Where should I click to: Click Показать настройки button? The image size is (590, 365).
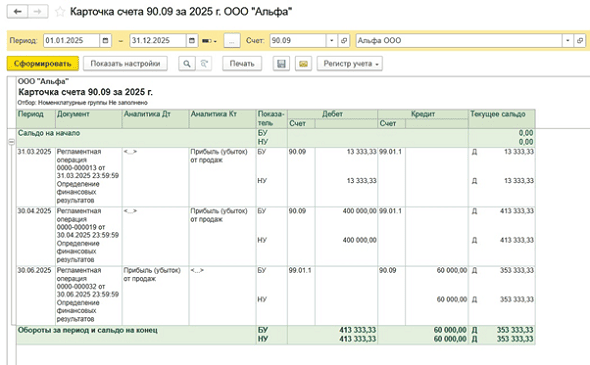pos(125,64)
